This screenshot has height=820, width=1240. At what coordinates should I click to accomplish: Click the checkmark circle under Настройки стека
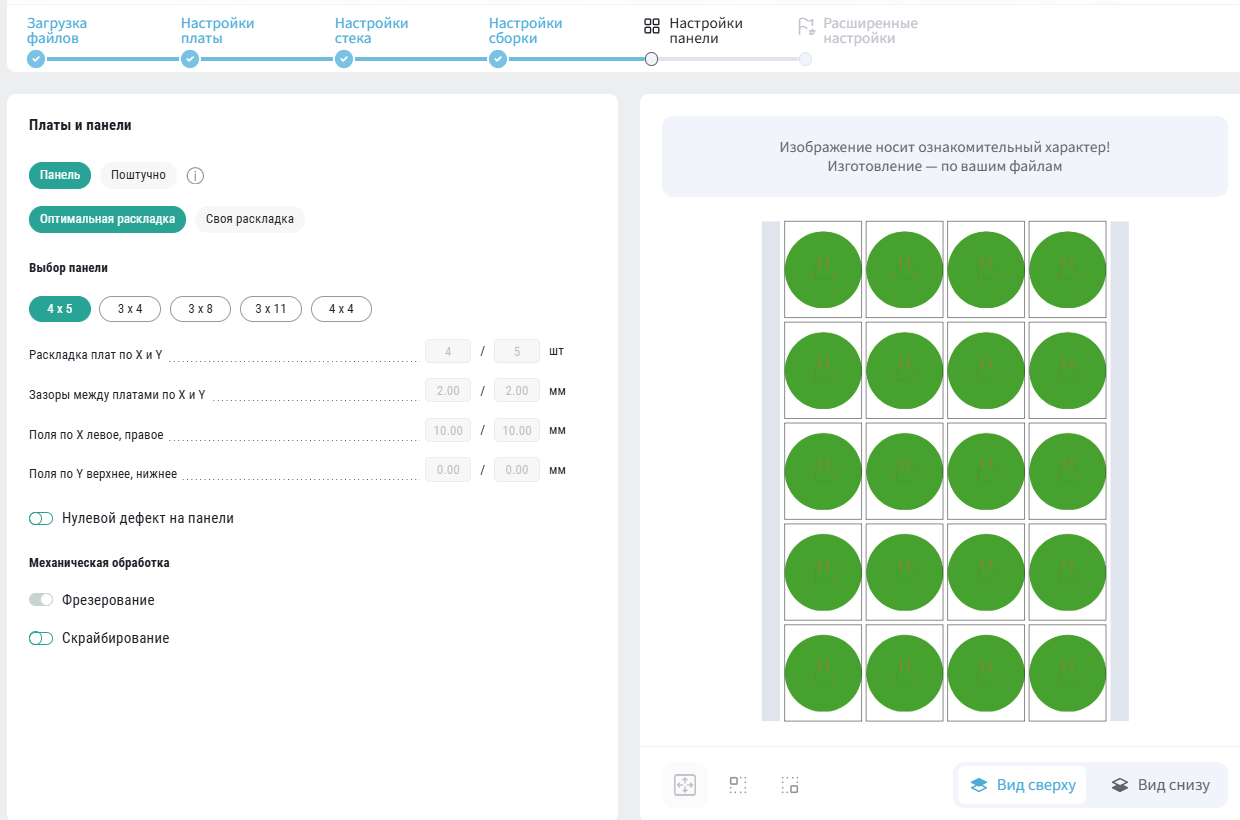pyautogui.click(x=344, y=59)
